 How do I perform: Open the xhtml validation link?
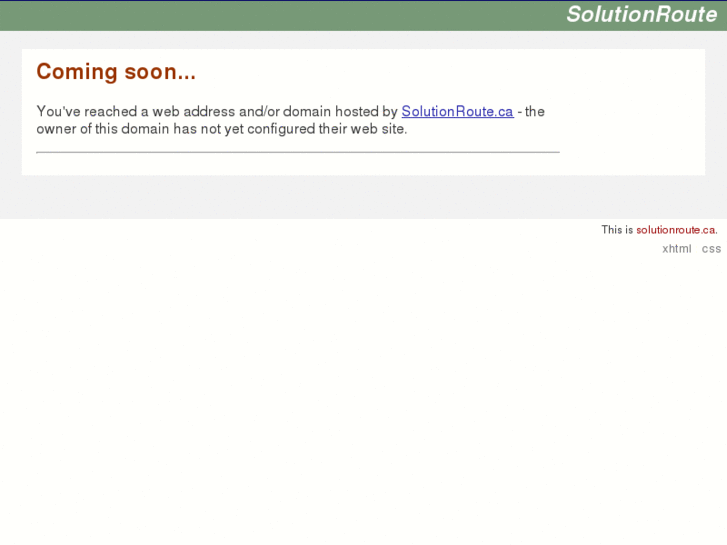click(x=676, y=249)
